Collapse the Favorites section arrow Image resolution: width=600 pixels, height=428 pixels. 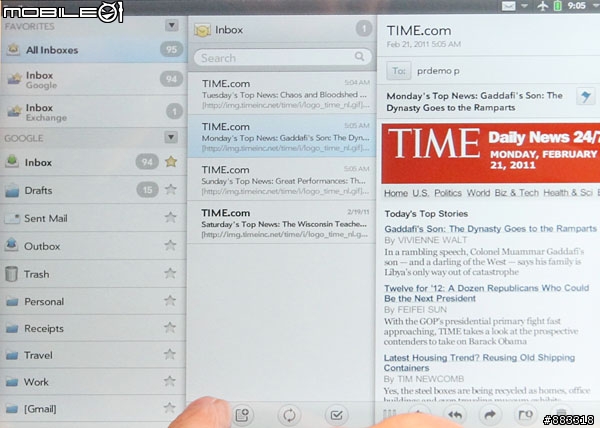[171, 26]
